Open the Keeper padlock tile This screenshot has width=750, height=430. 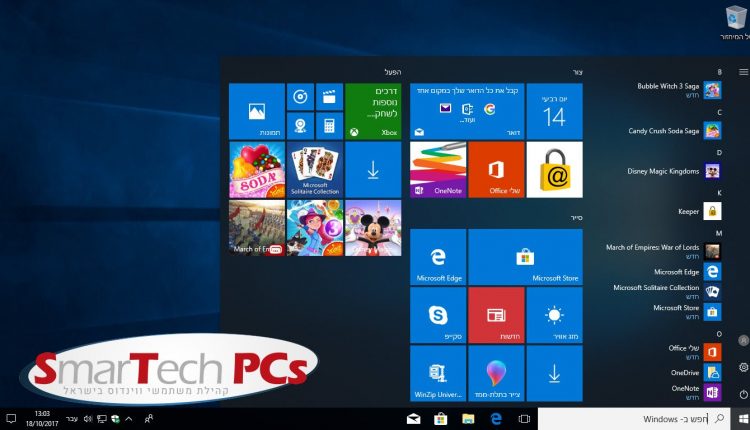(x=554, y=170)
